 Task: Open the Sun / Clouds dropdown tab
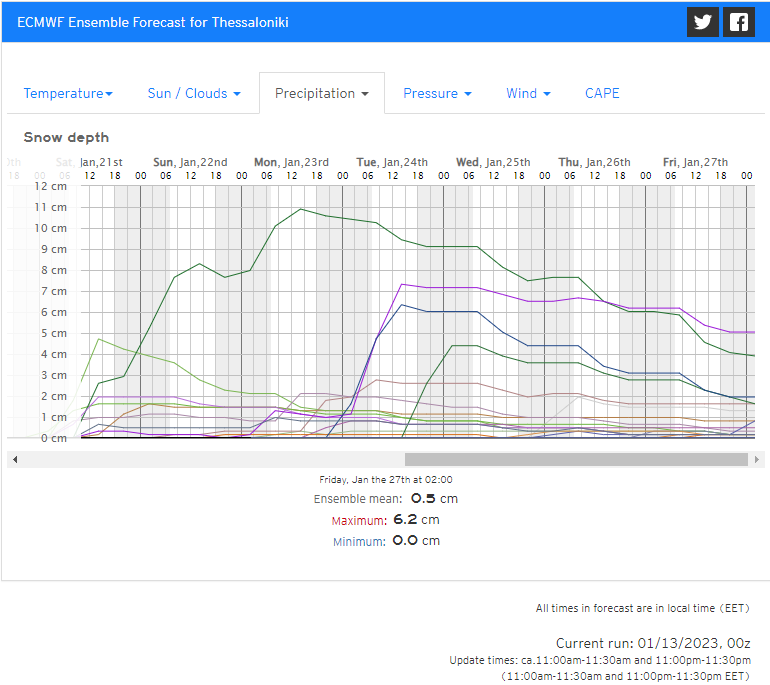(194, 93)
